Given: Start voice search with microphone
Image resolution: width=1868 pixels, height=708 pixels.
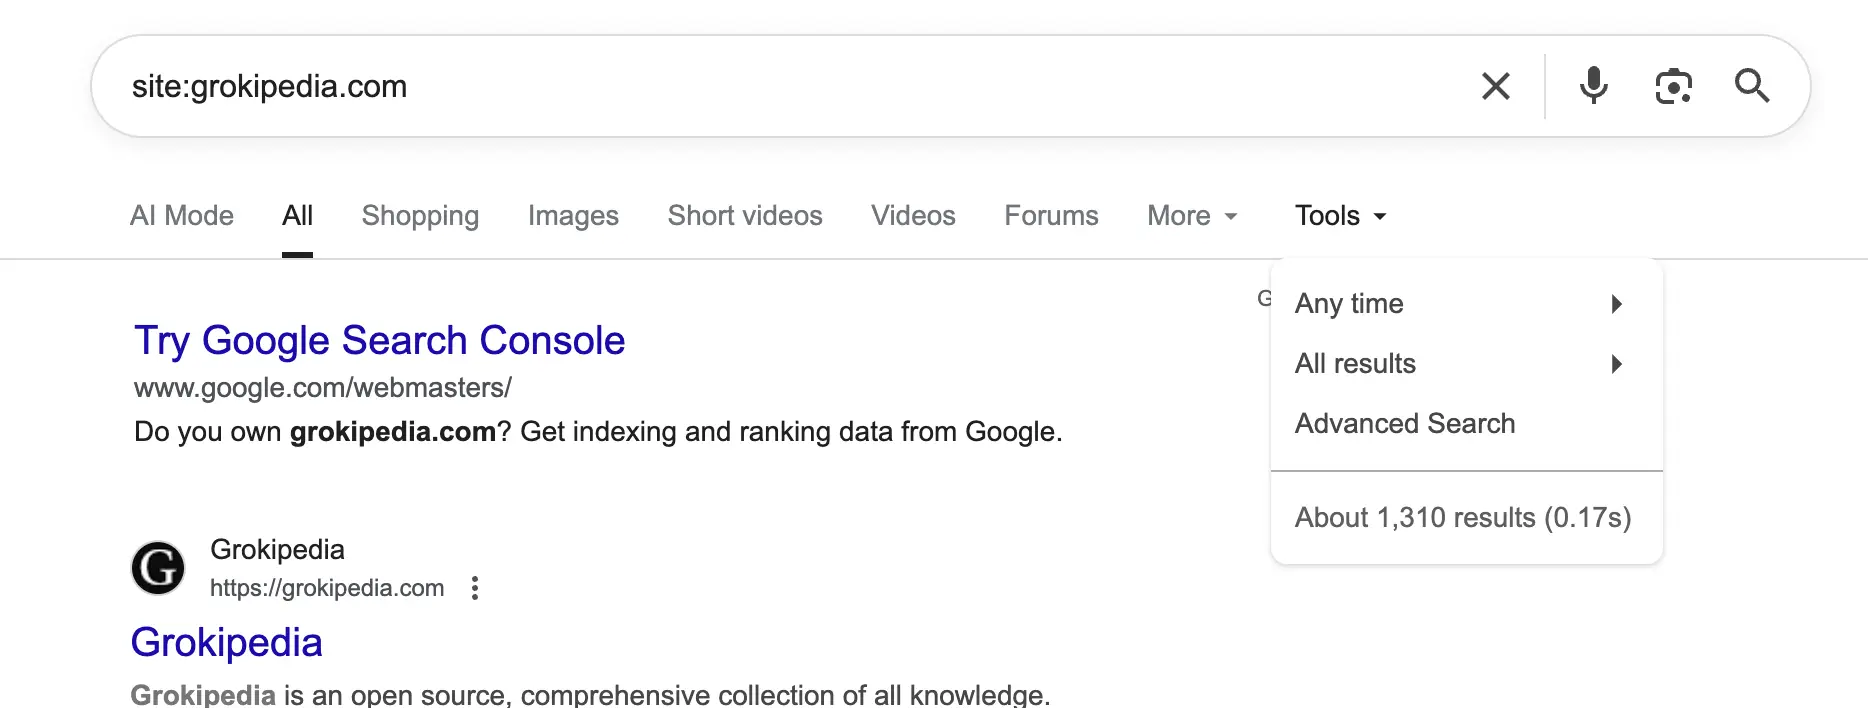Looking at the screenshot, I should coord(1593,86).
